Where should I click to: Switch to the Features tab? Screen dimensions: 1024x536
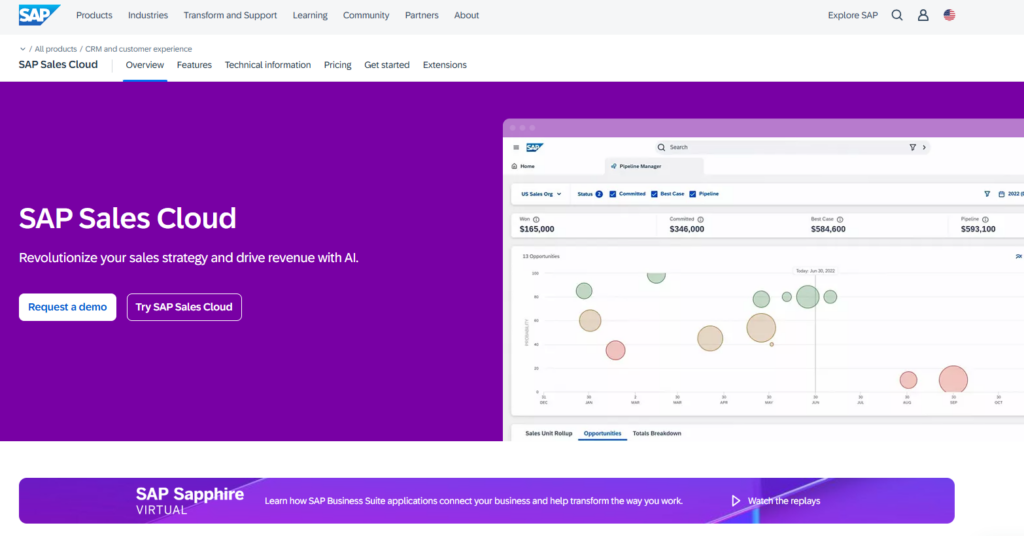click(x=194, y=65)
